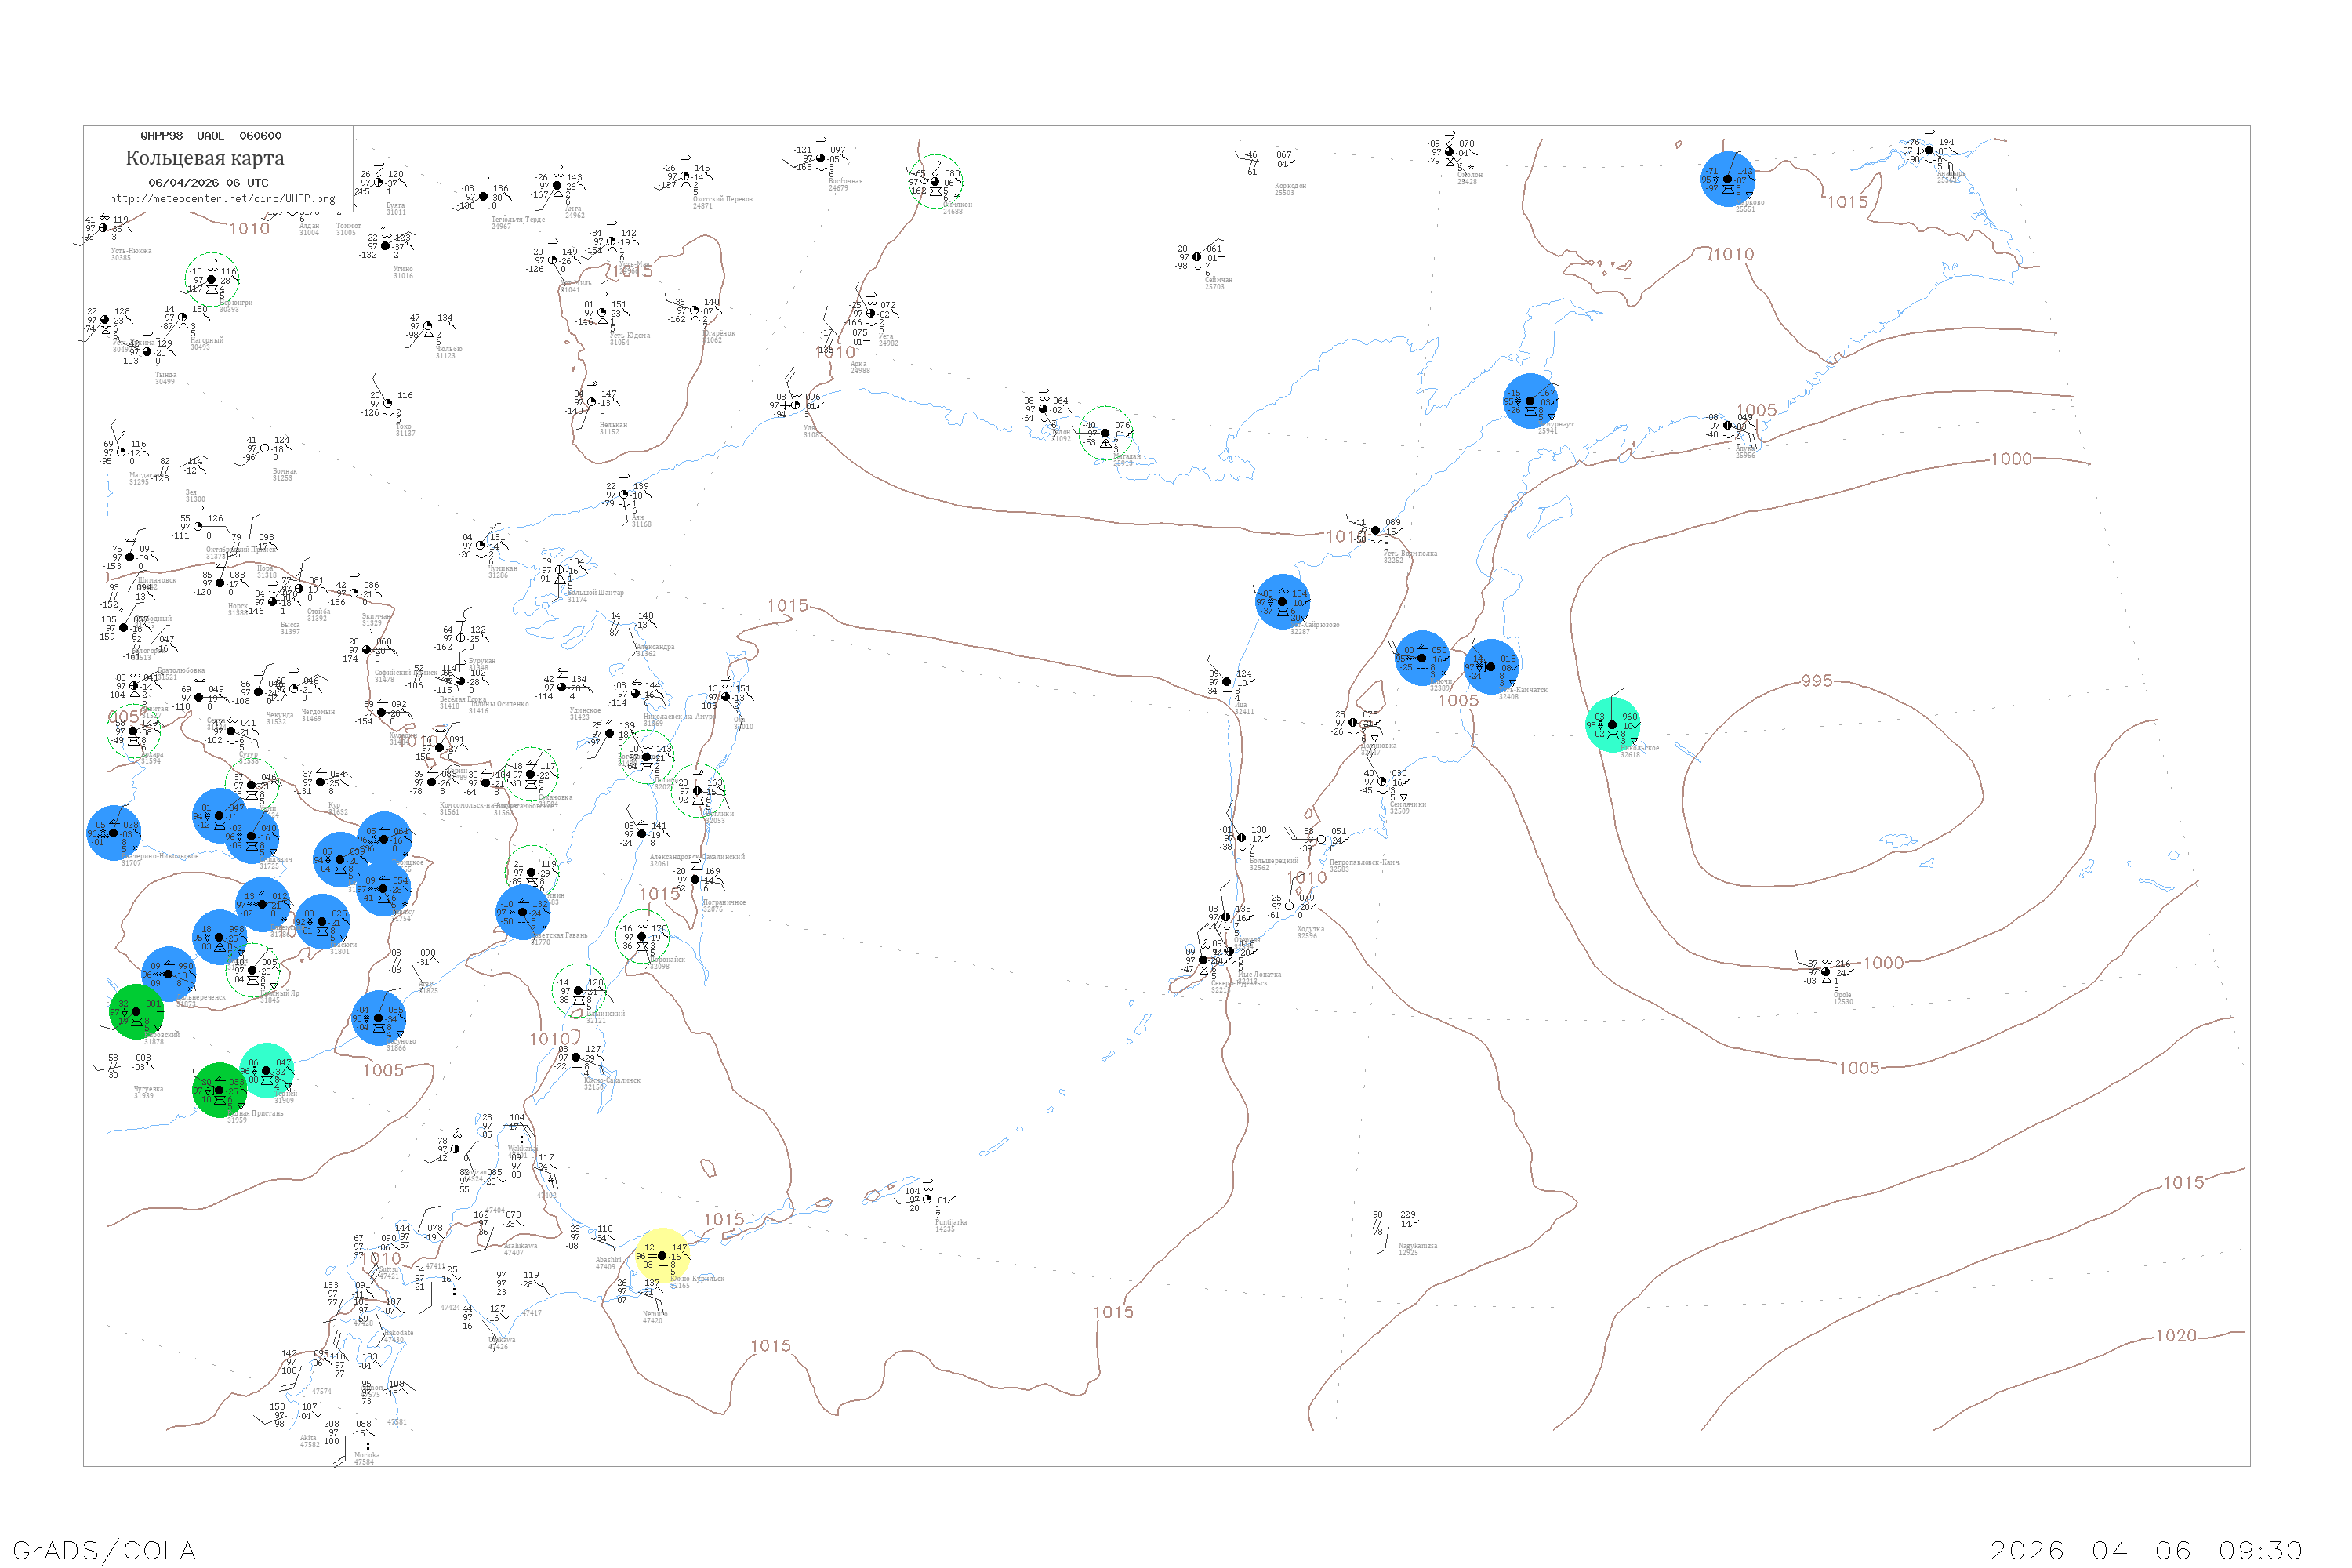Click the turquoise Терней station 31909 marker
2352x1568 pixels.
[266, 1071]
